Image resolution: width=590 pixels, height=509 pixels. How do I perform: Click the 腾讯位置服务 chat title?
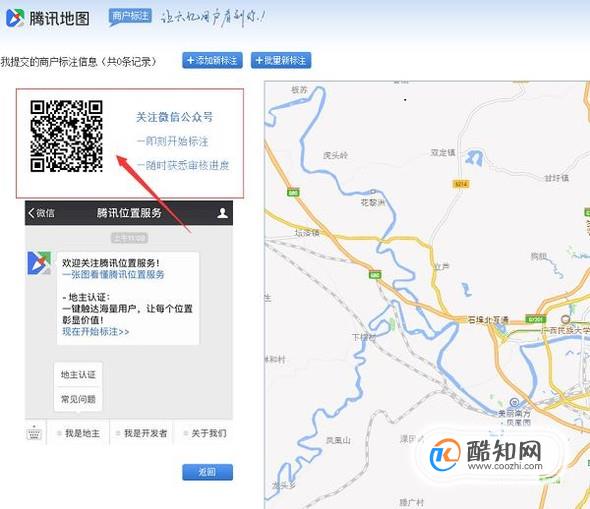click(x=129, y=213)
